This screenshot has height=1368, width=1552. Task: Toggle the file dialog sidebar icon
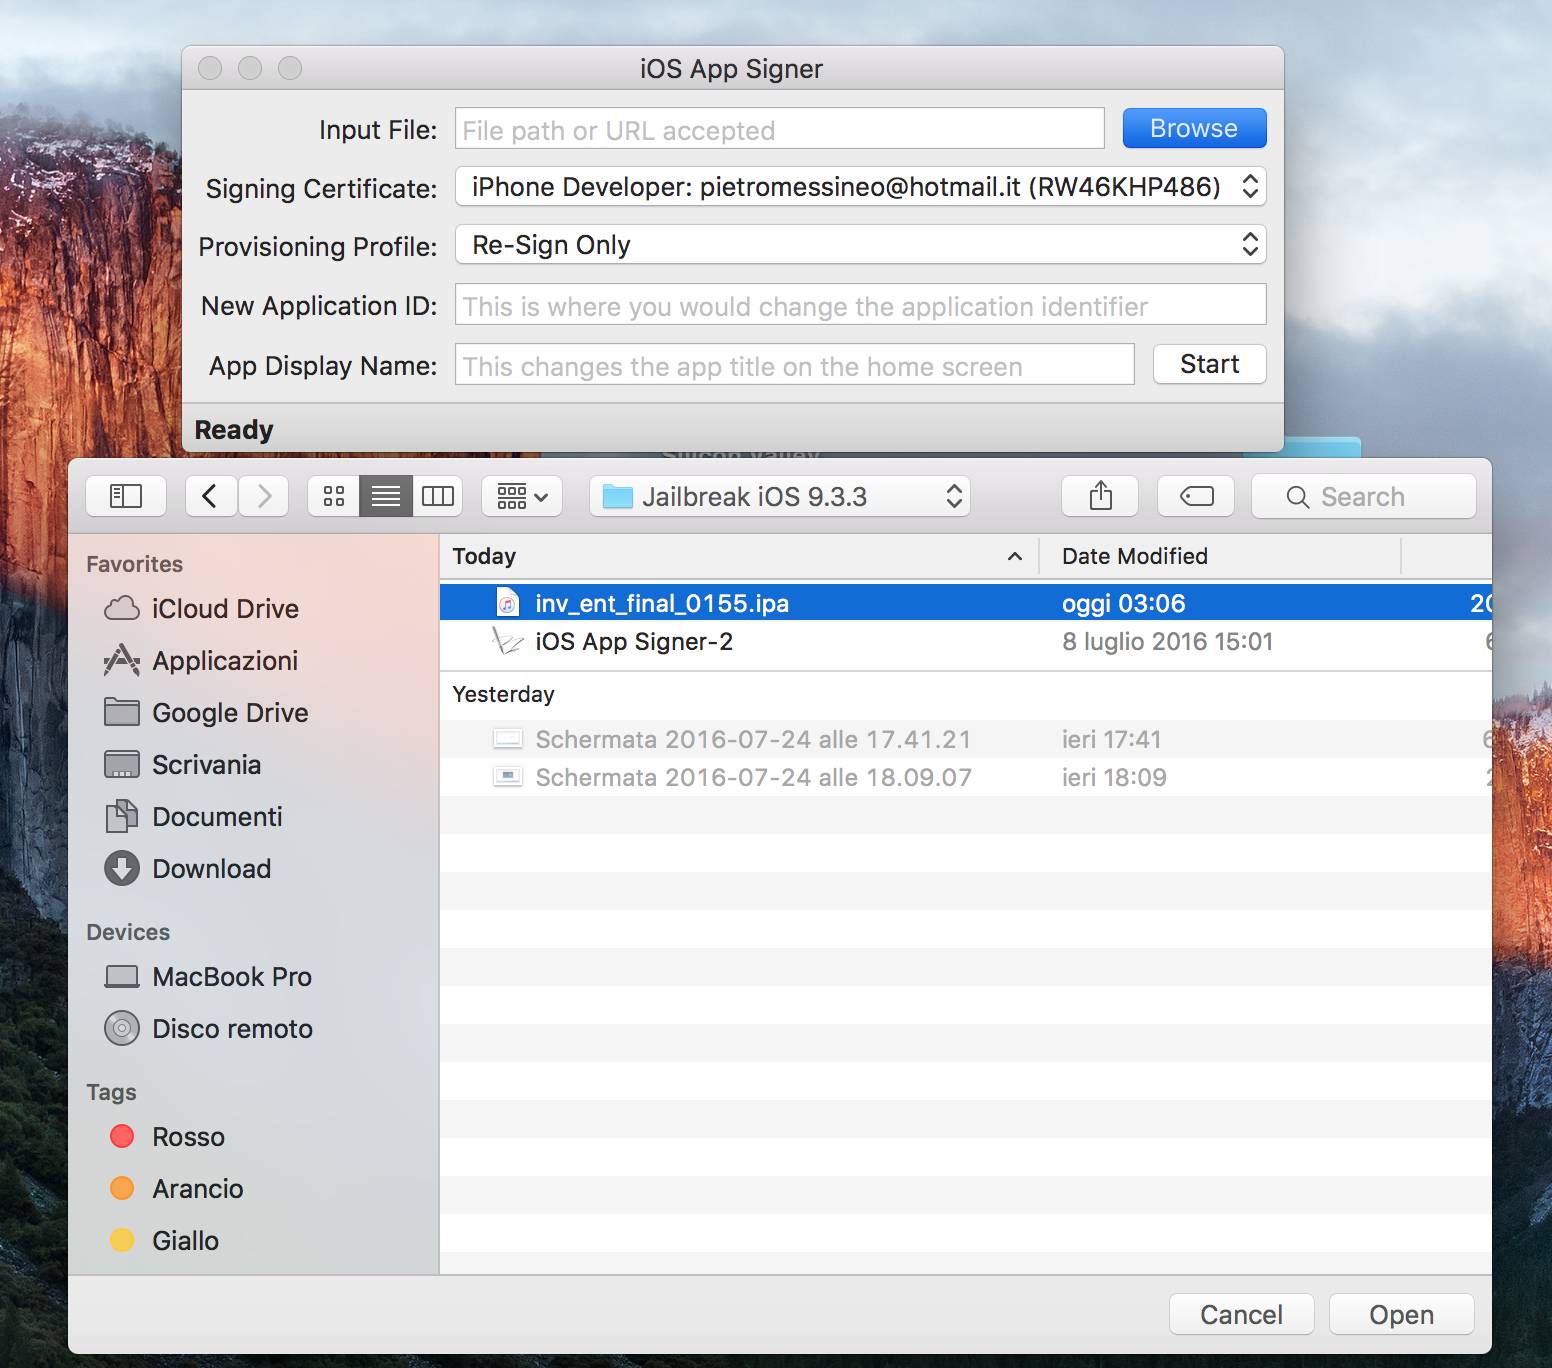click(x=126, y=496)
